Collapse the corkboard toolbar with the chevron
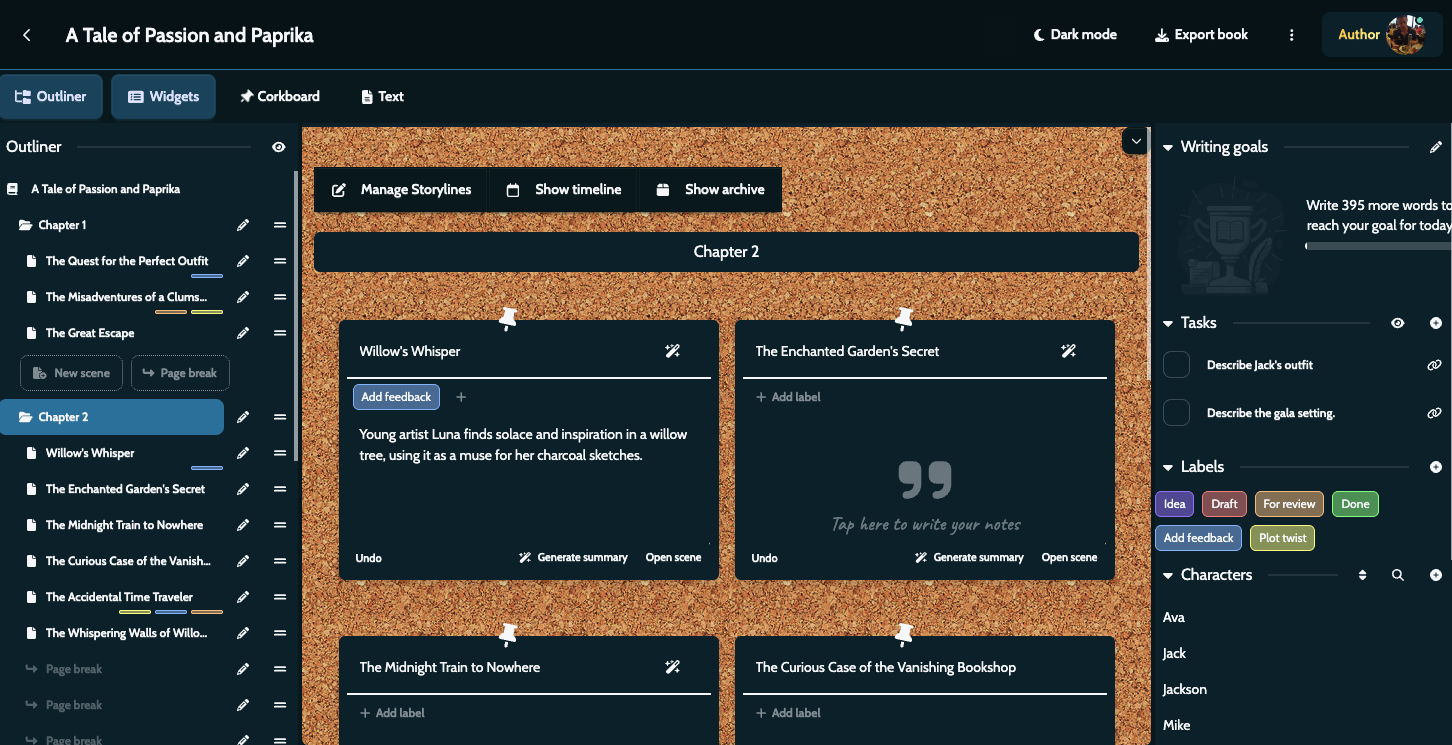This screenshot has height=745, width=1452. (x=1135, y=141)
